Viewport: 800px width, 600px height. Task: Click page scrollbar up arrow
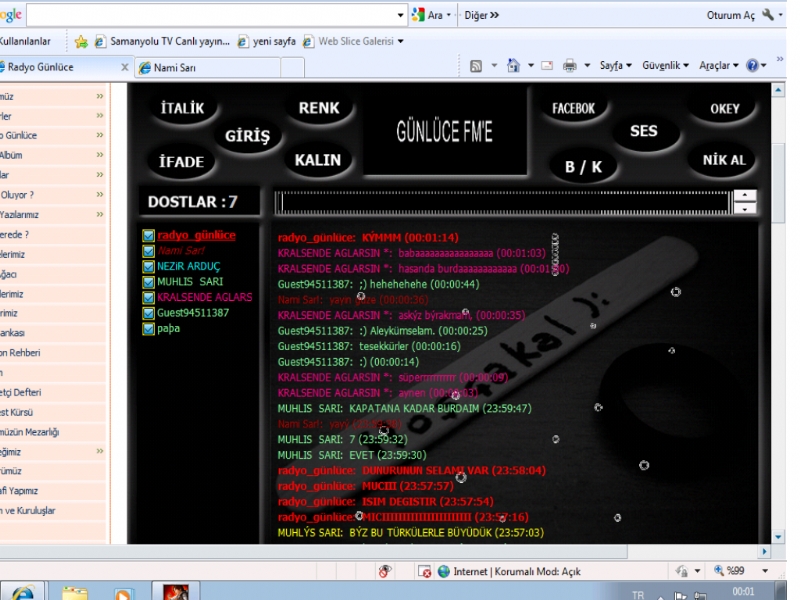tap(778, 90)
